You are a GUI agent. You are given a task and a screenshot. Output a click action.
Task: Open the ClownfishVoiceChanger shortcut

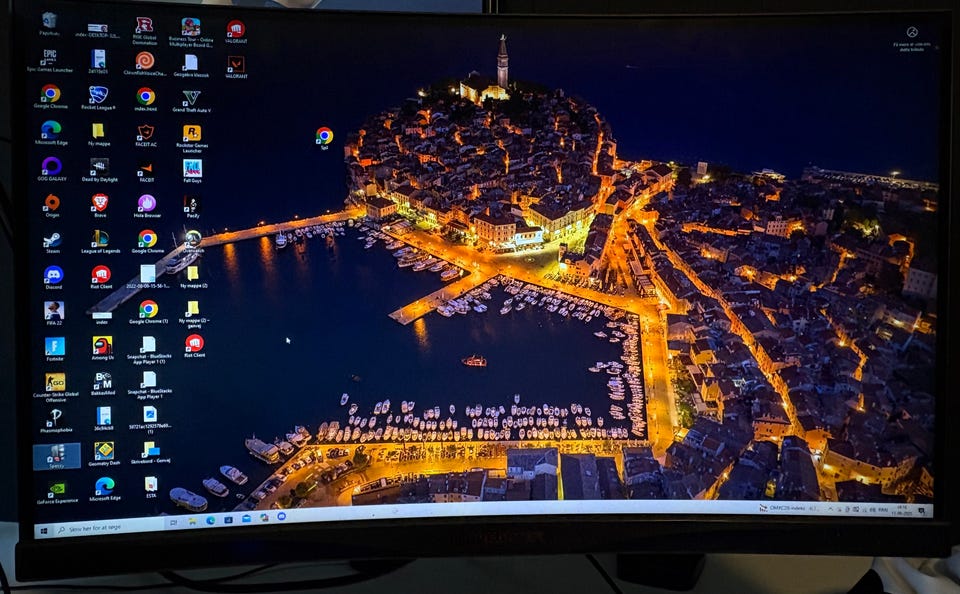click(x=144, y=64)
